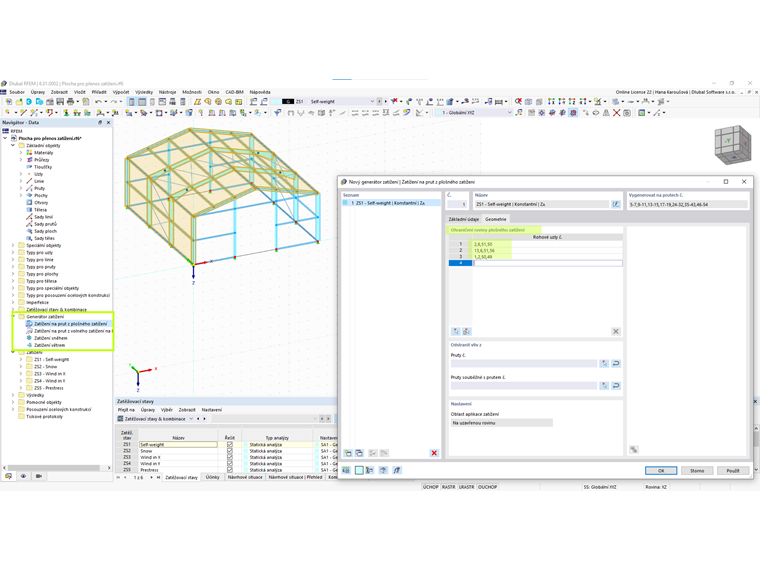Click the Storno button
The image size is (760, 570).
697,471
